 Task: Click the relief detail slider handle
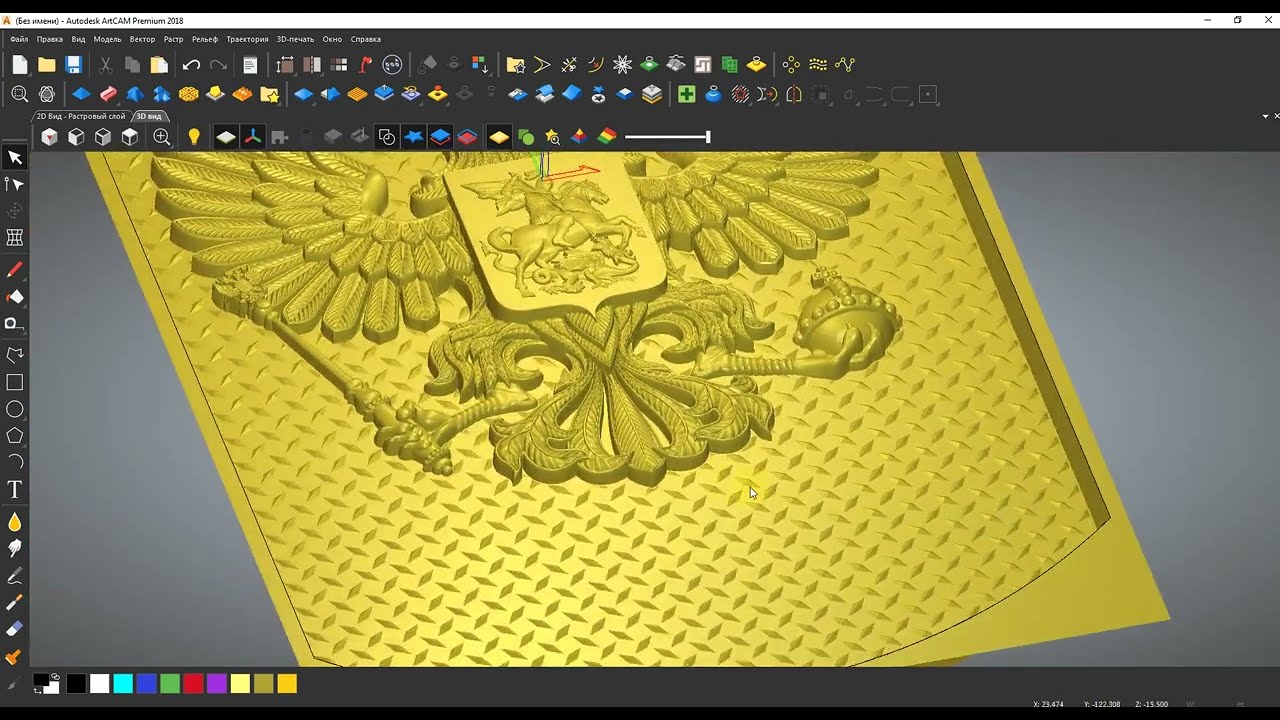[708, 137]
